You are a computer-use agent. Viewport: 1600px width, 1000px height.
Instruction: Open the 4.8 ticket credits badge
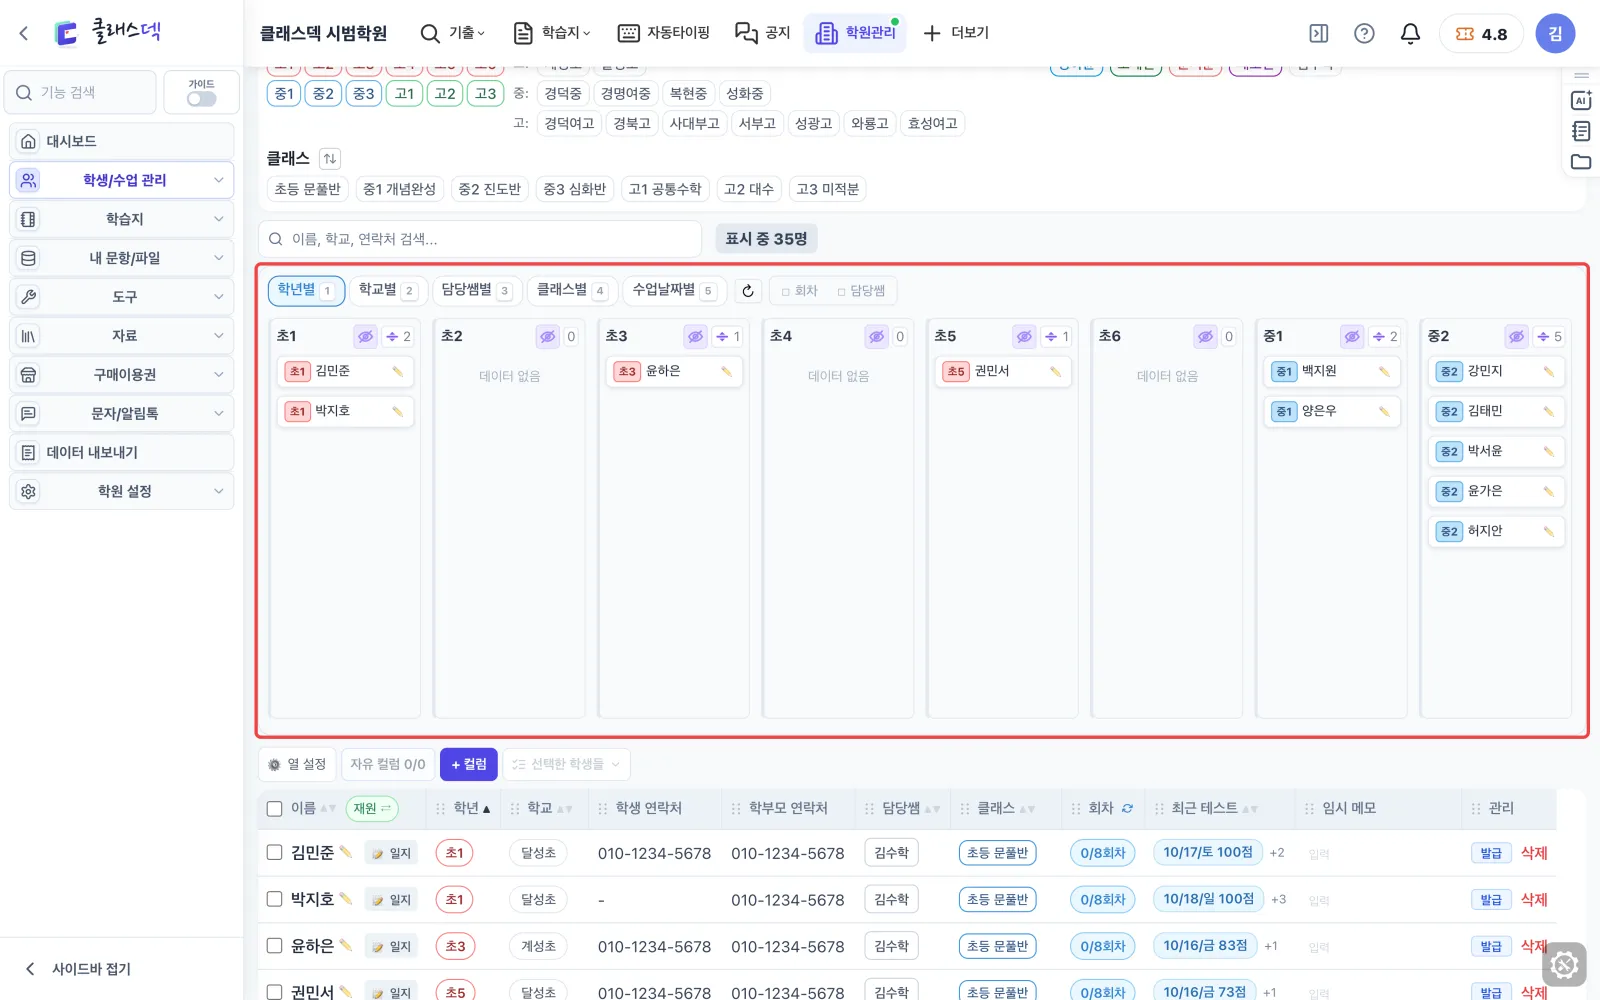(1481, 33)
